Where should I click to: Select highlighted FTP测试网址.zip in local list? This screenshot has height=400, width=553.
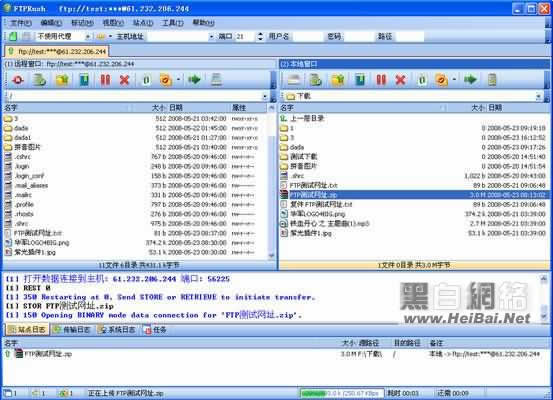414,195
